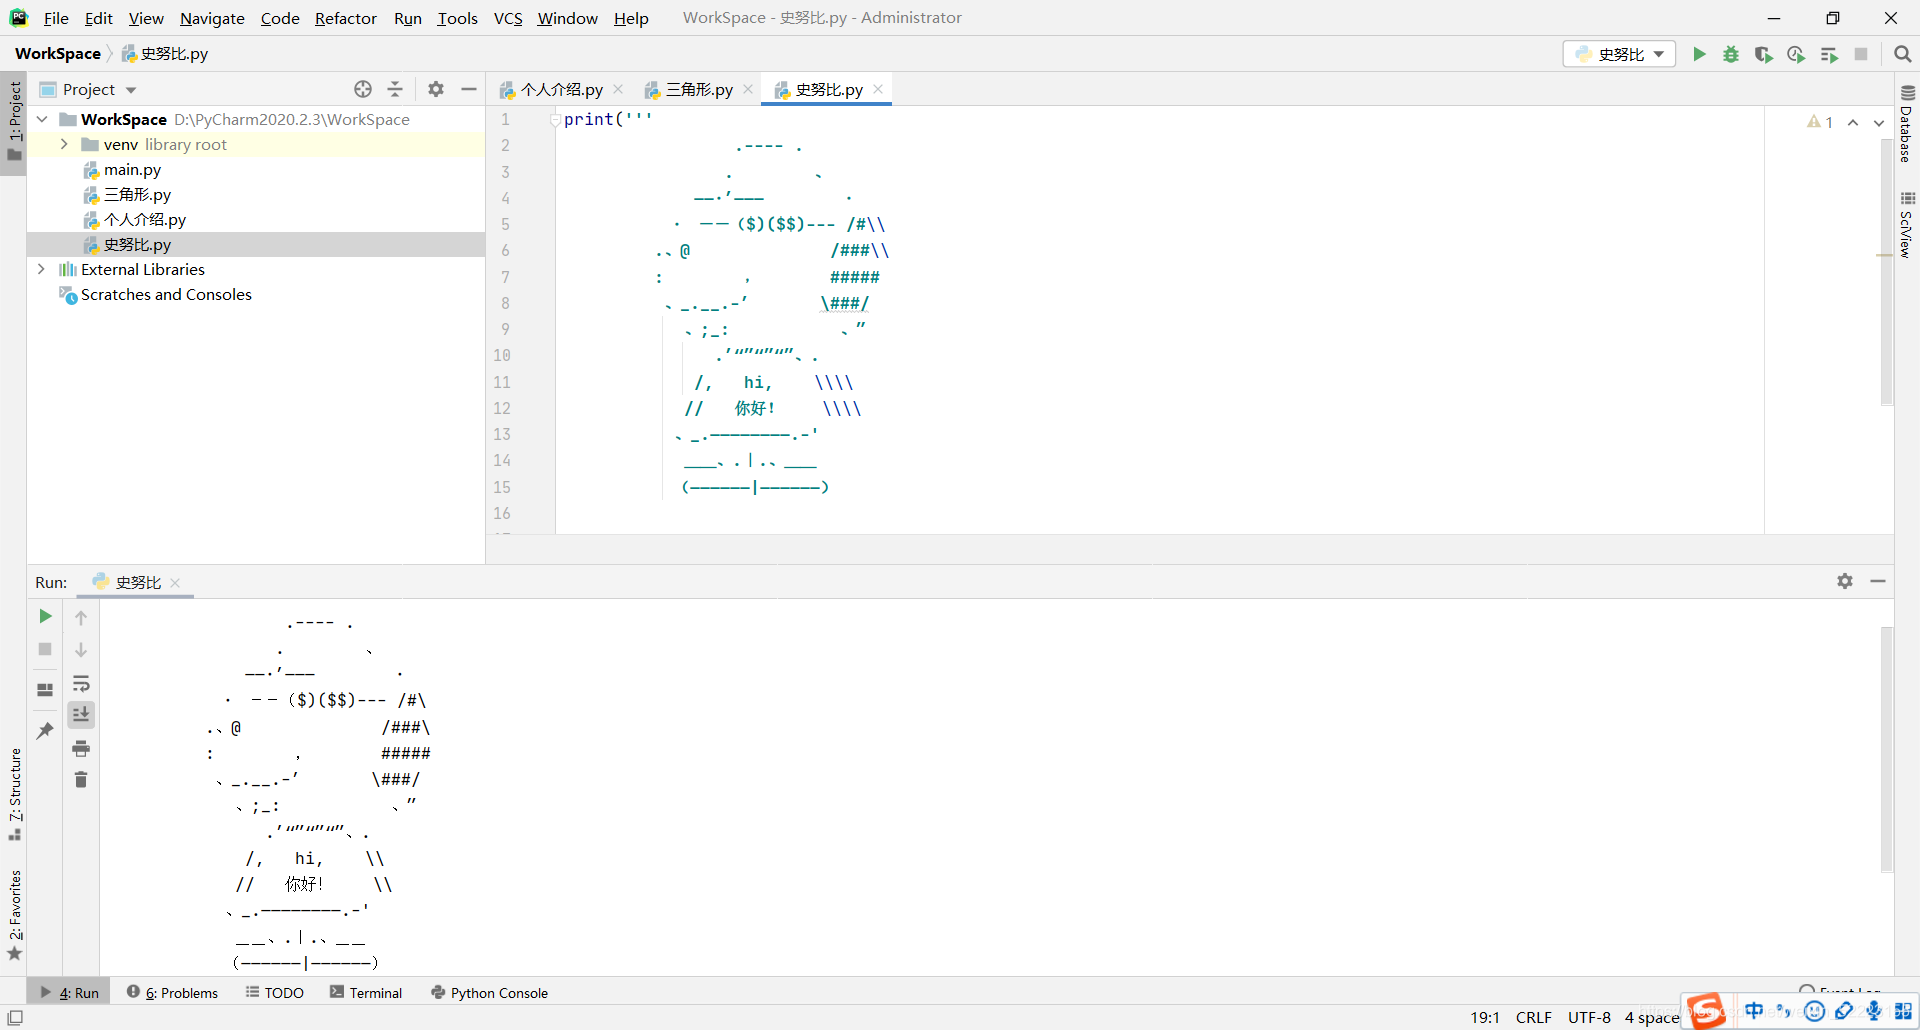Viewport: 1920px width, 1030px height.
Task: Go to previous highlighted error arrow
Action: [1853, 122]
